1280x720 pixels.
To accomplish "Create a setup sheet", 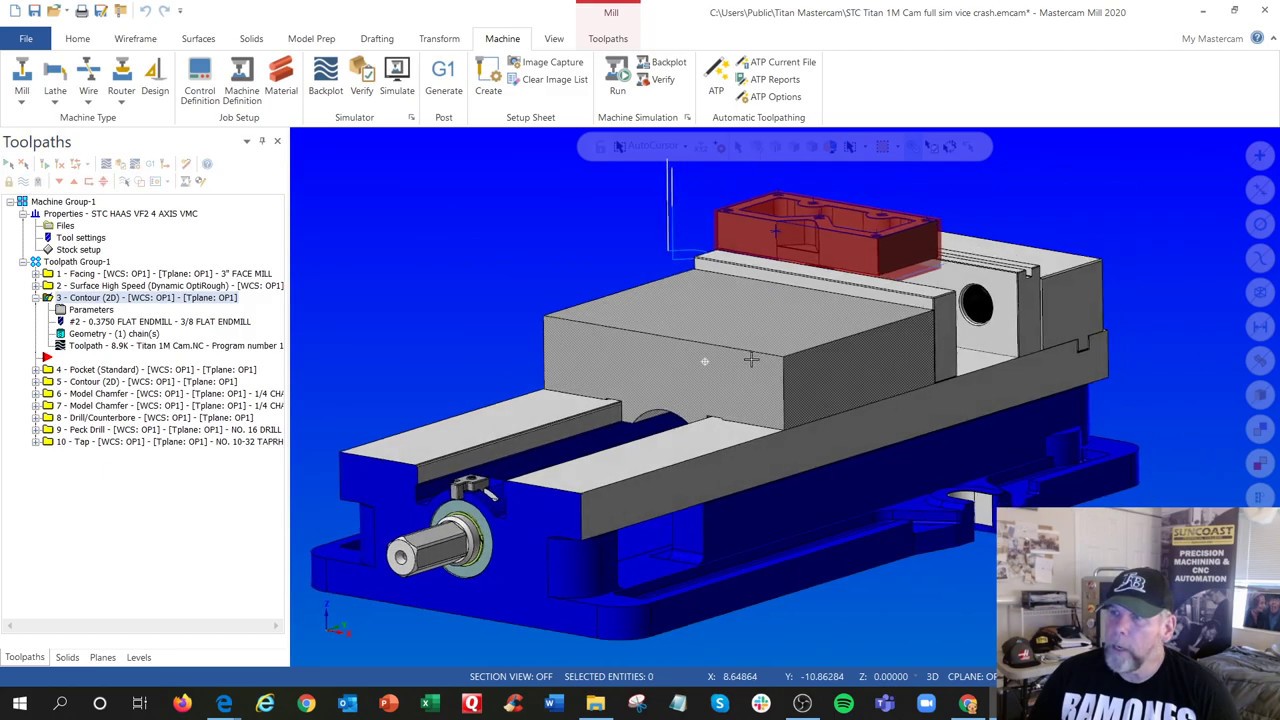I will pos(488,78).
